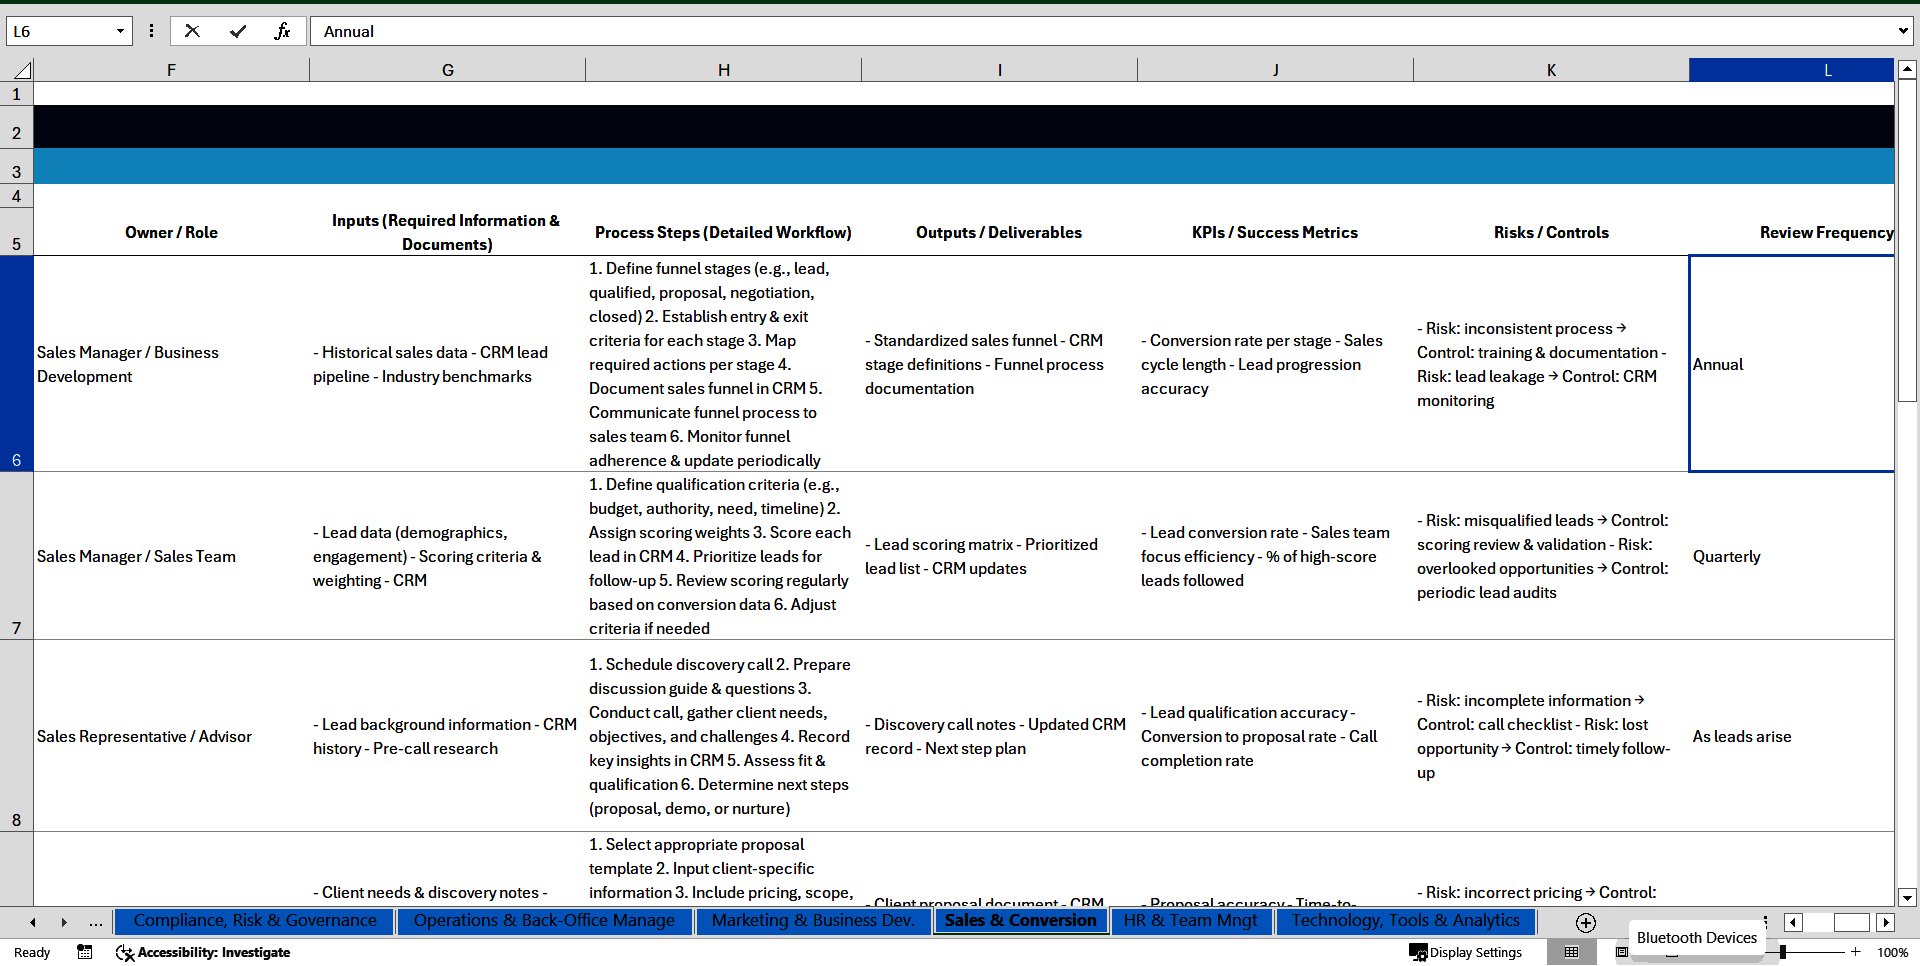Expand the formula bar
Viewport: 1920px width, 966px height.
1902,31
